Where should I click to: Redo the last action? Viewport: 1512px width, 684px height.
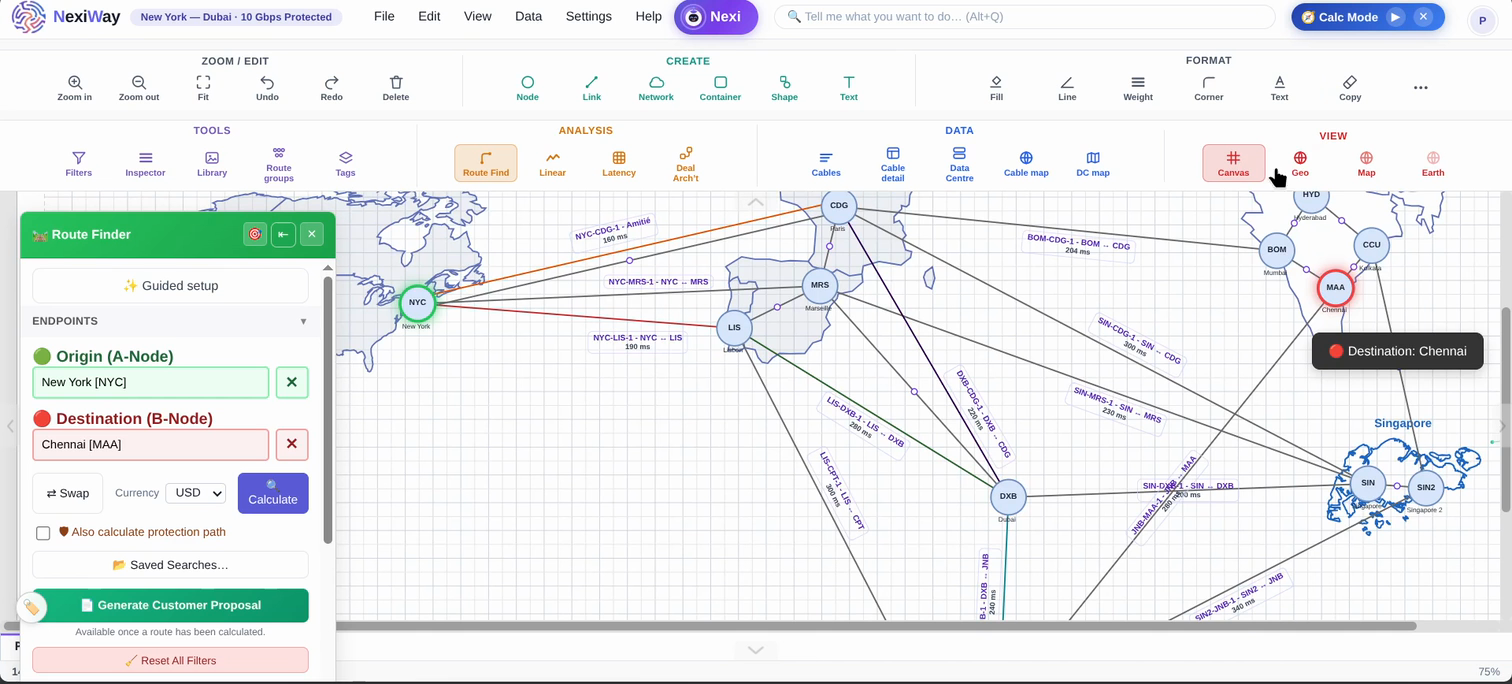pyautogui.click(x=331, y=88)
